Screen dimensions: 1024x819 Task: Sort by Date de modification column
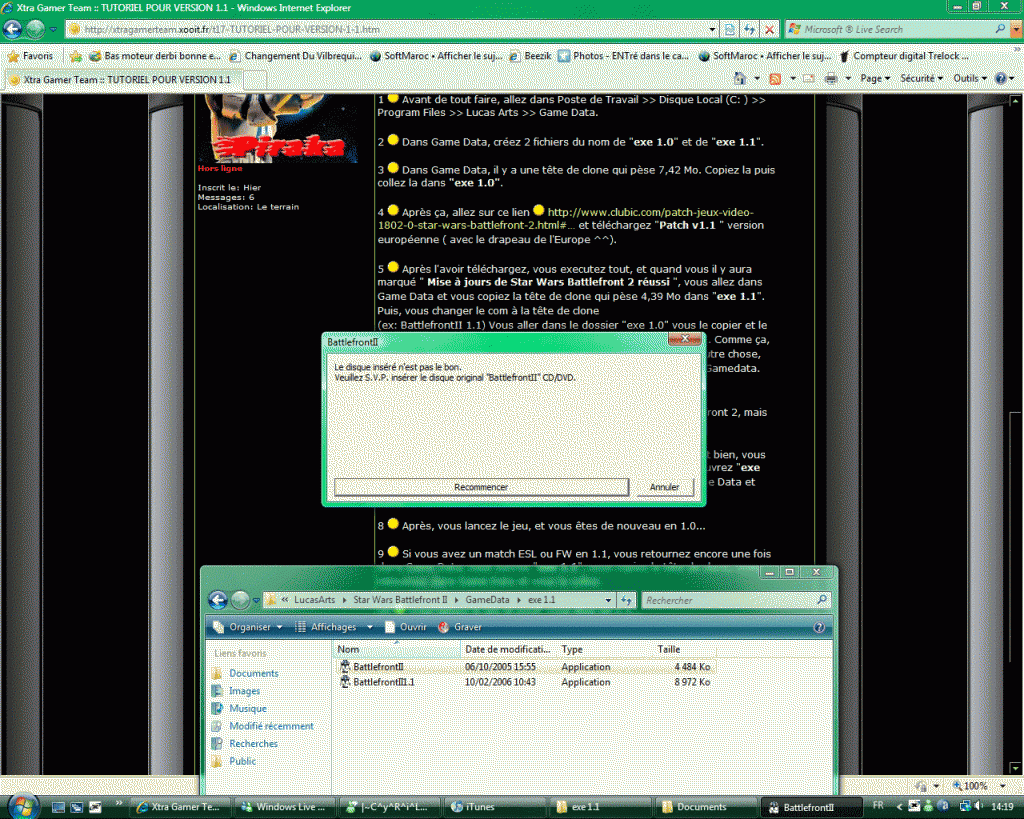point(508,649)
